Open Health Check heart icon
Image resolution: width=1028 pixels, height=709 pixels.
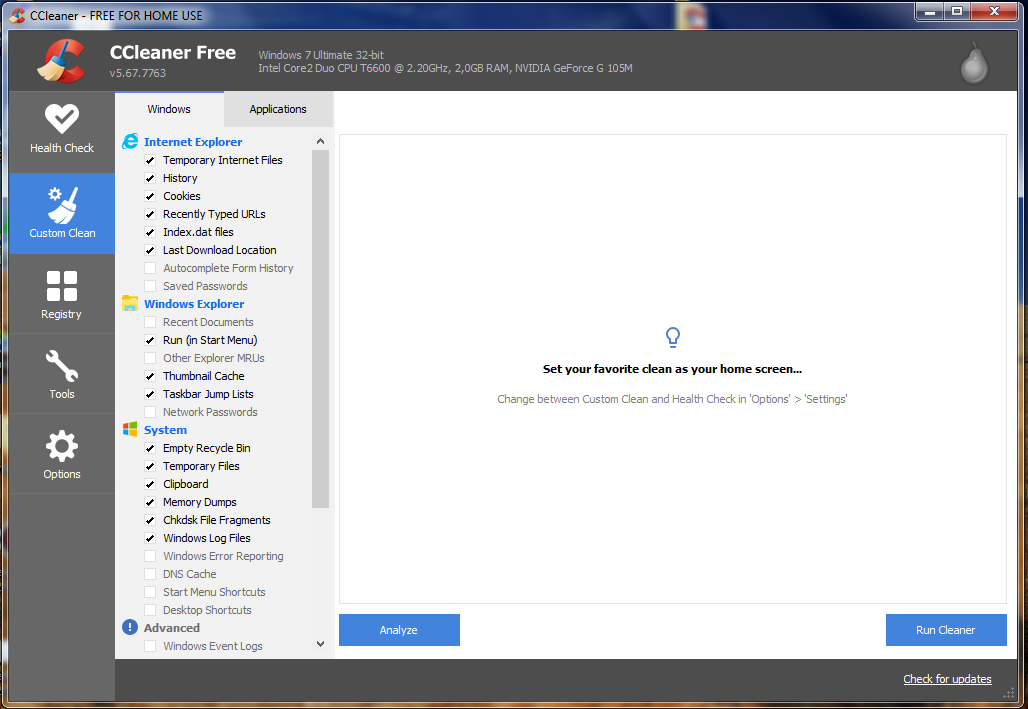coord(62,119)
